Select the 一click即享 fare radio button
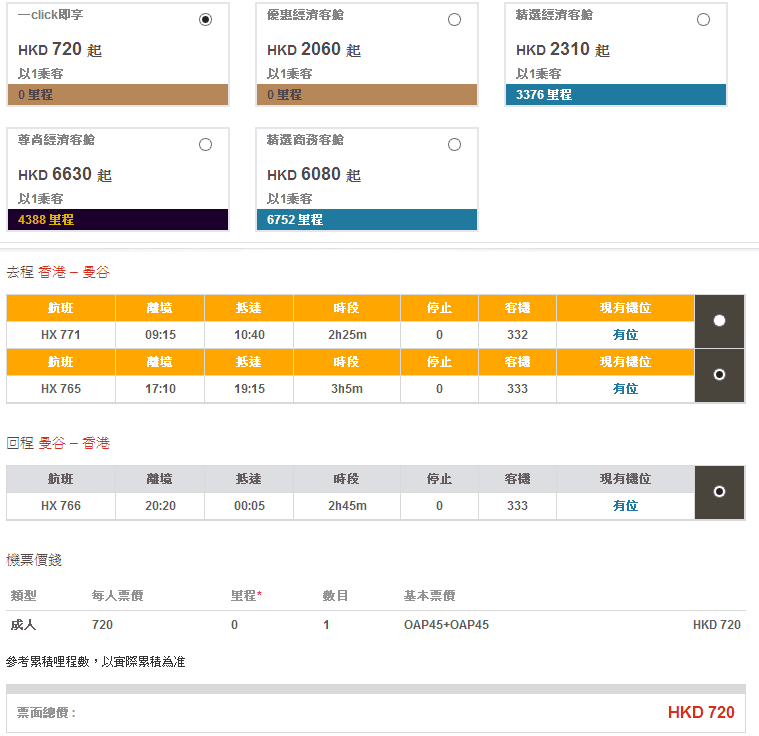Screen dimensions: 759x736 pos(205,20)
